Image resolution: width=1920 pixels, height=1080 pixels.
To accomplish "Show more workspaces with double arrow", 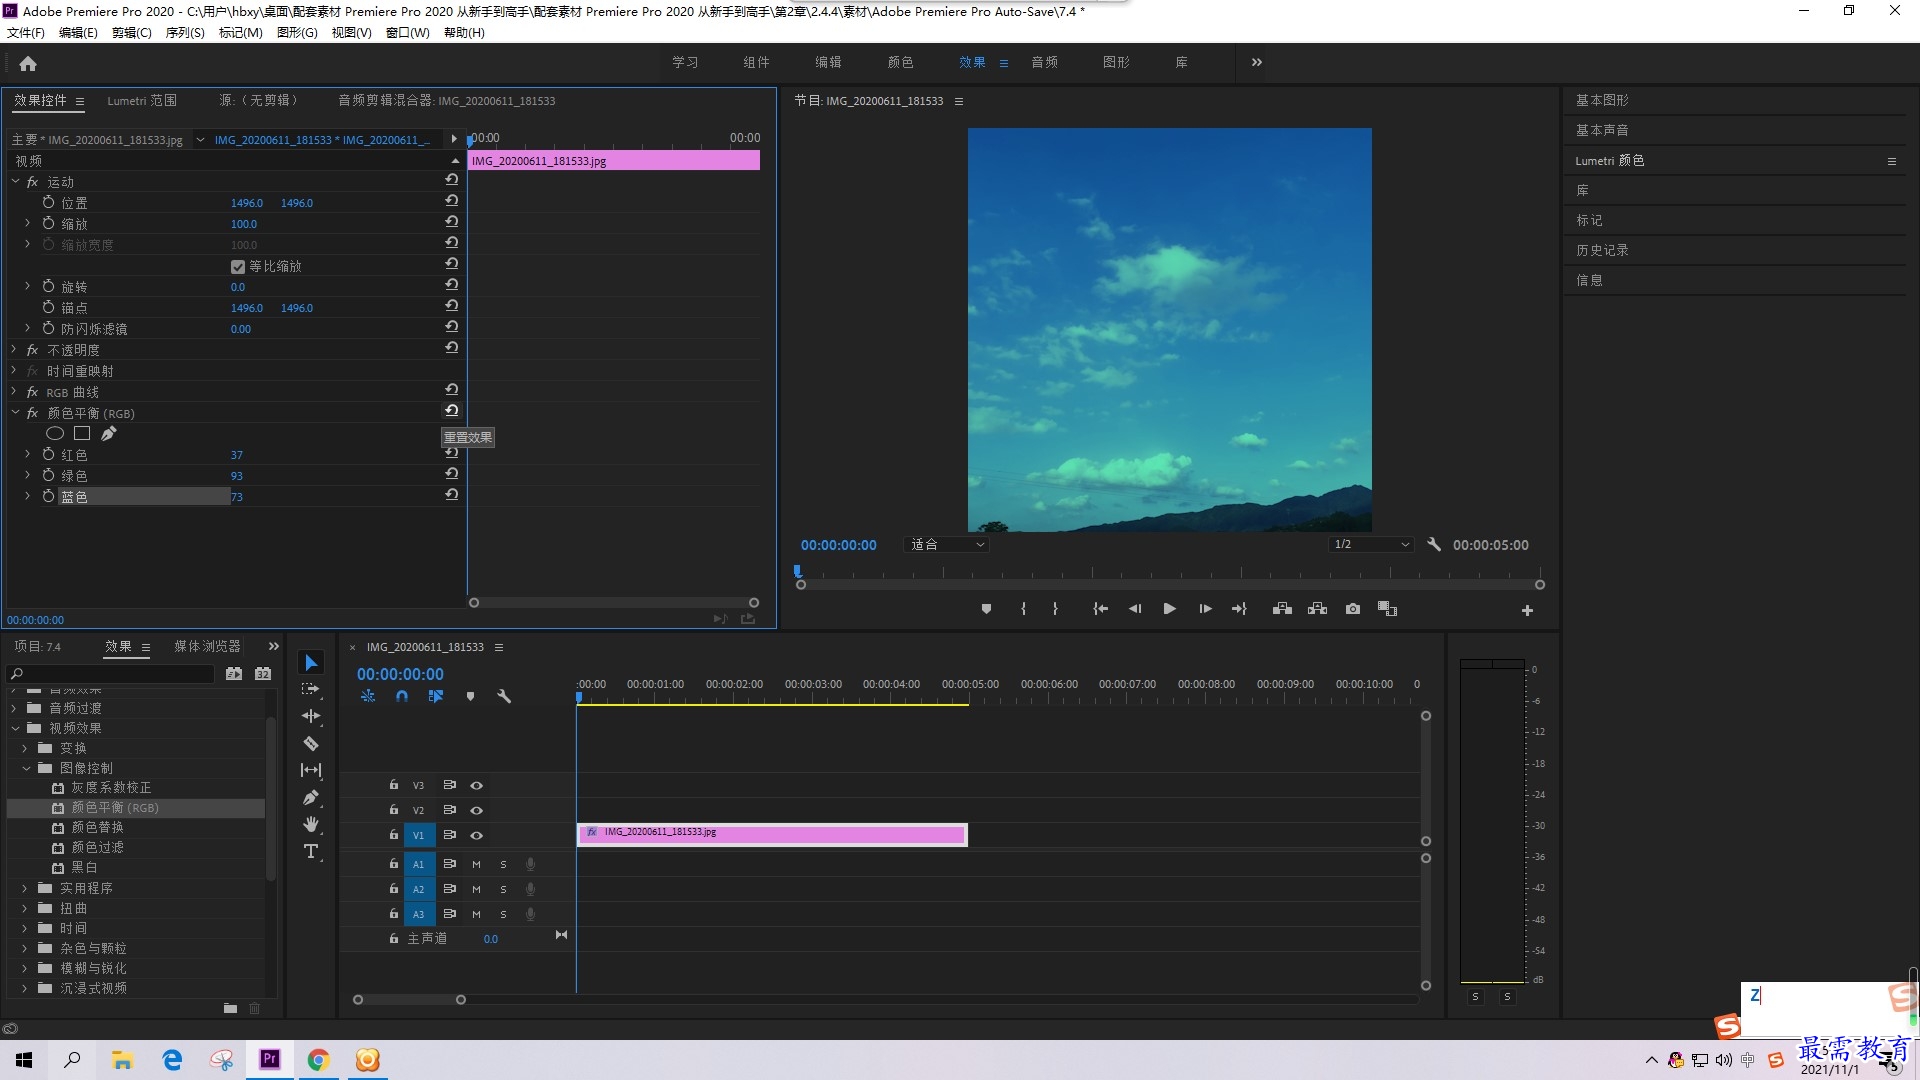I will tap(1257, 62).
